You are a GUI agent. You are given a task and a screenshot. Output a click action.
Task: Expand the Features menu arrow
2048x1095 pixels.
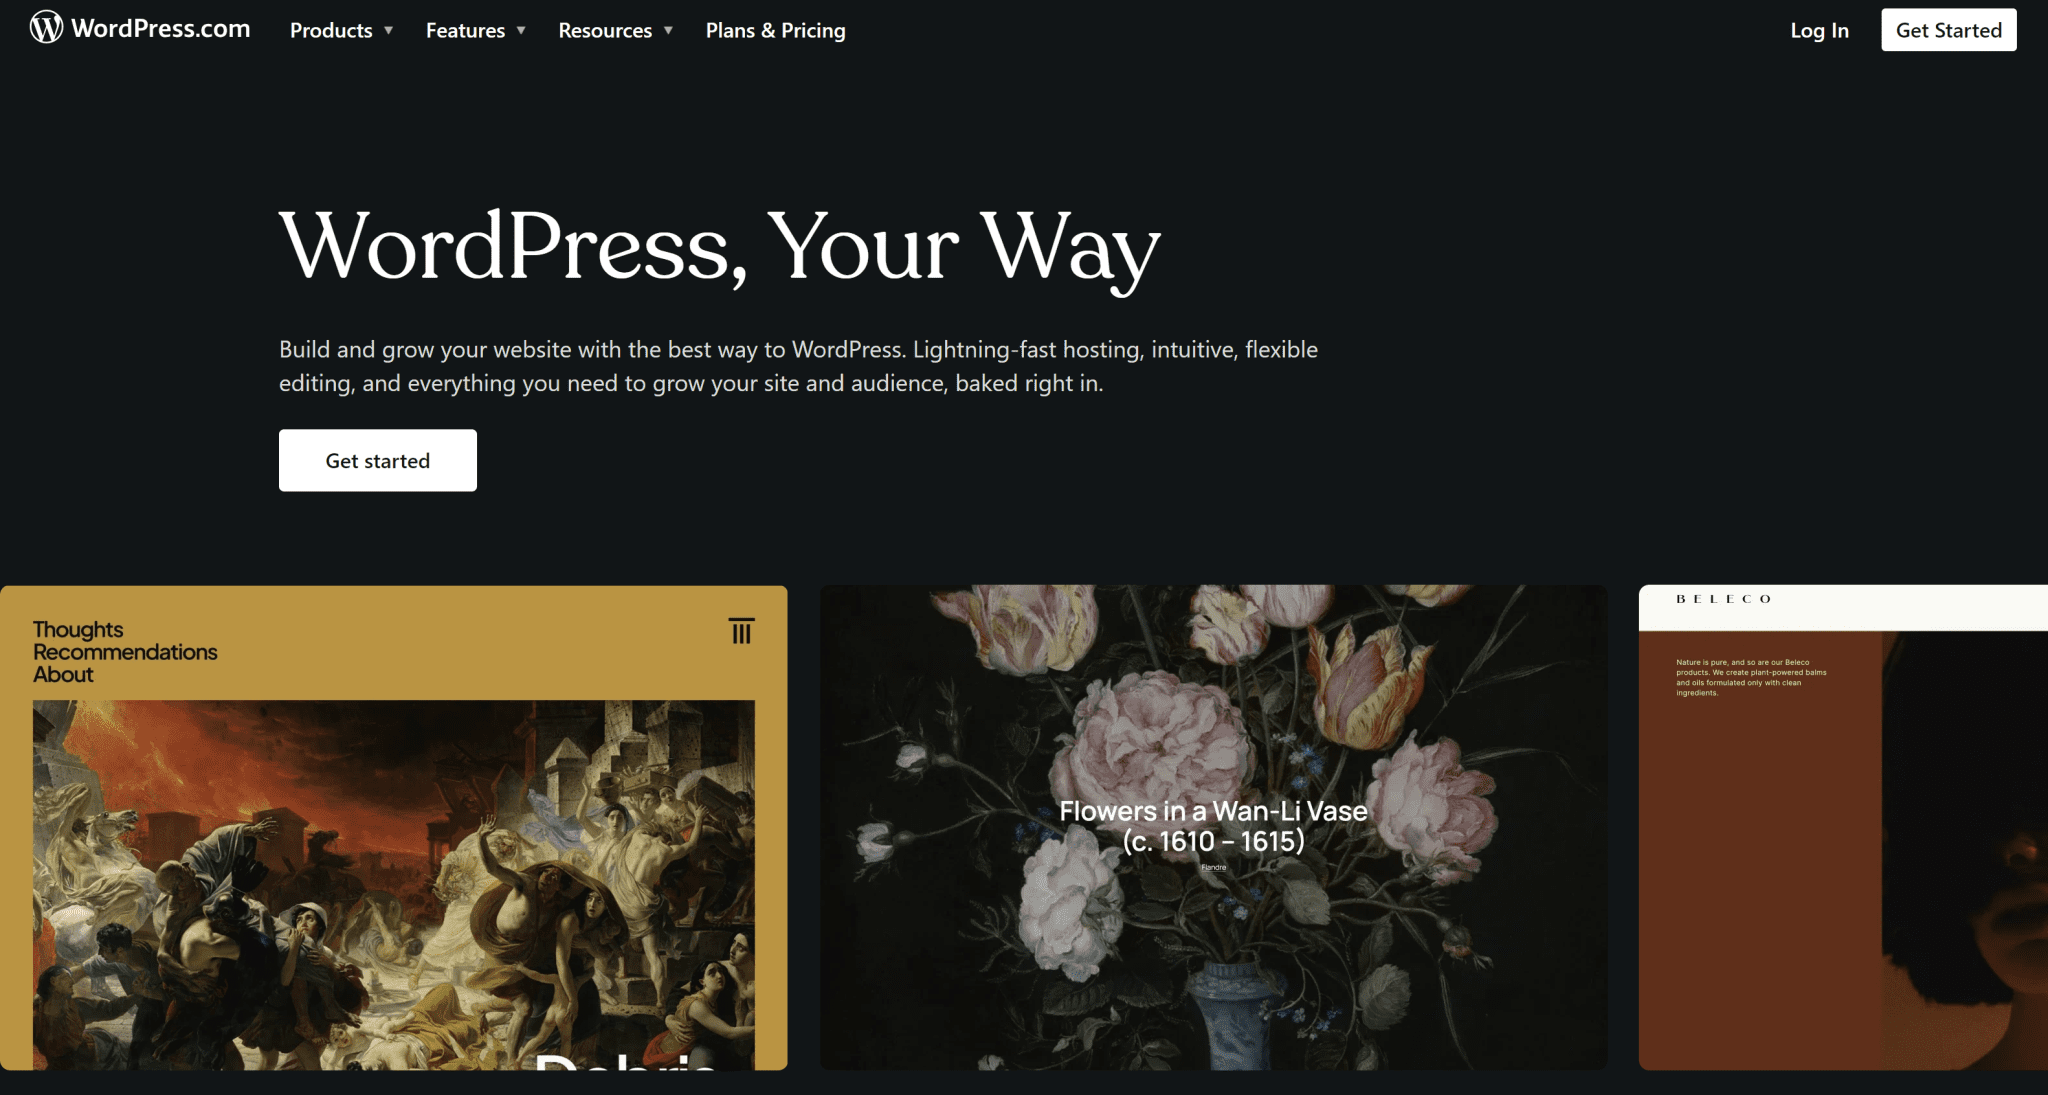(521, 30)
